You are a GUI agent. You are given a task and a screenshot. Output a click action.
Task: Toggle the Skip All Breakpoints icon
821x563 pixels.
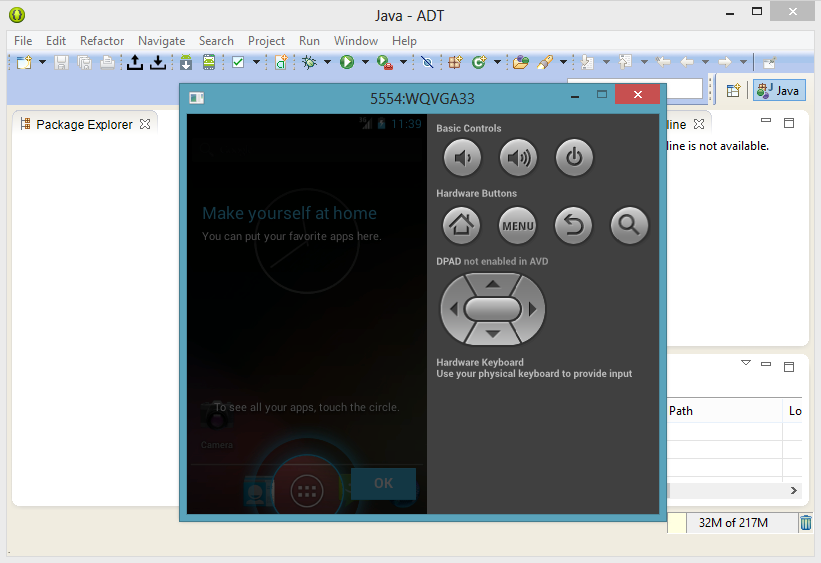click(427, 63)
